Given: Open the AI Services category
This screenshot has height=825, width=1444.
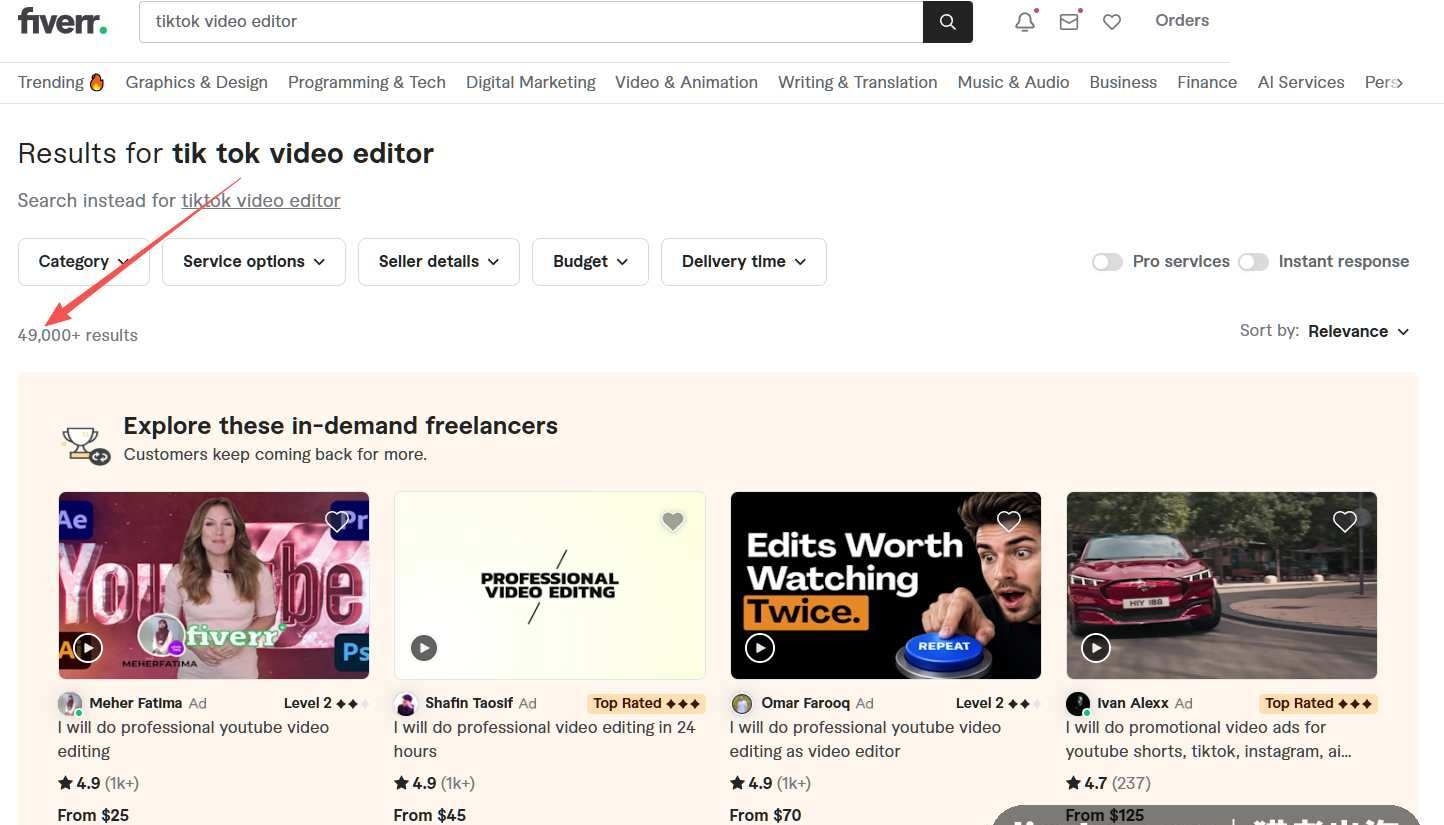Looking at the screenshot, I should point(1301,82).
